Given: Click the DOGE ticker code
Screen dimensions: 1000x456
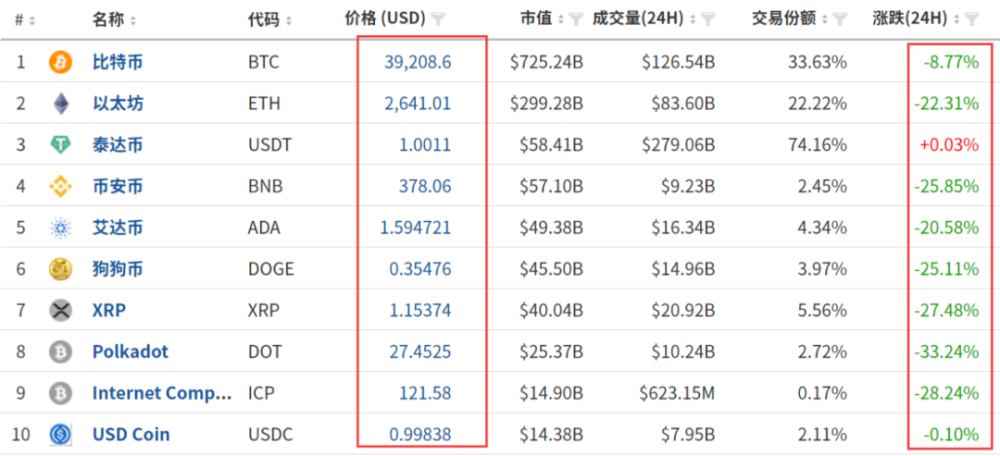Looking at the screenshot, I should click(271, 269).
